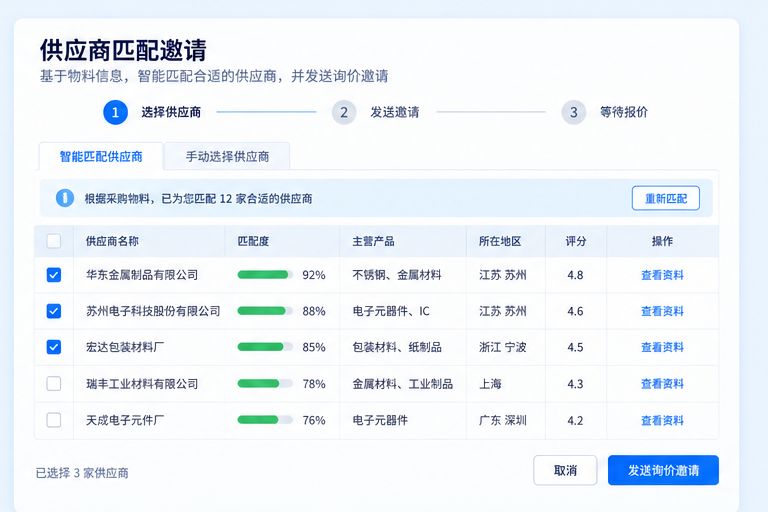Click the 等待报价 step label
The height and width of the screenshot is (512, 768).
624,112
